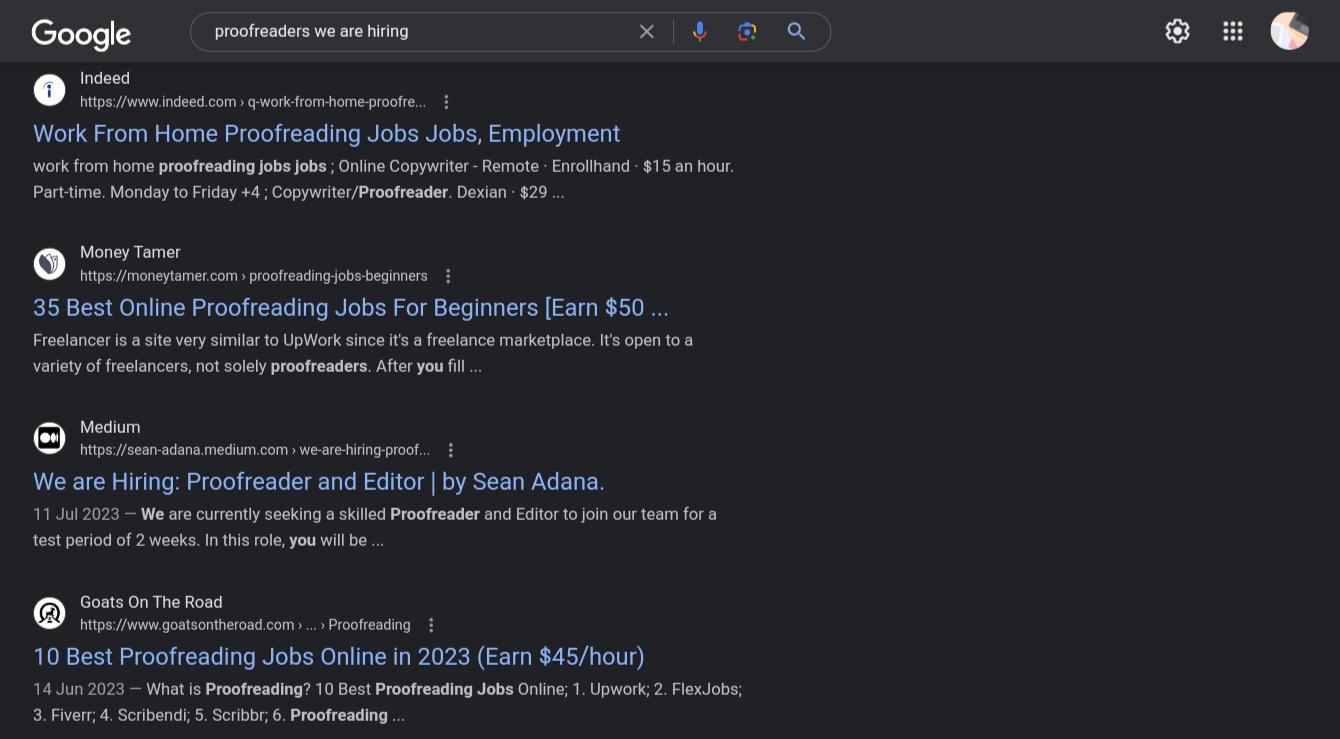Screen dimensions: 1340x739
Task: Open Google Lens image search
Action: point(747,32)
